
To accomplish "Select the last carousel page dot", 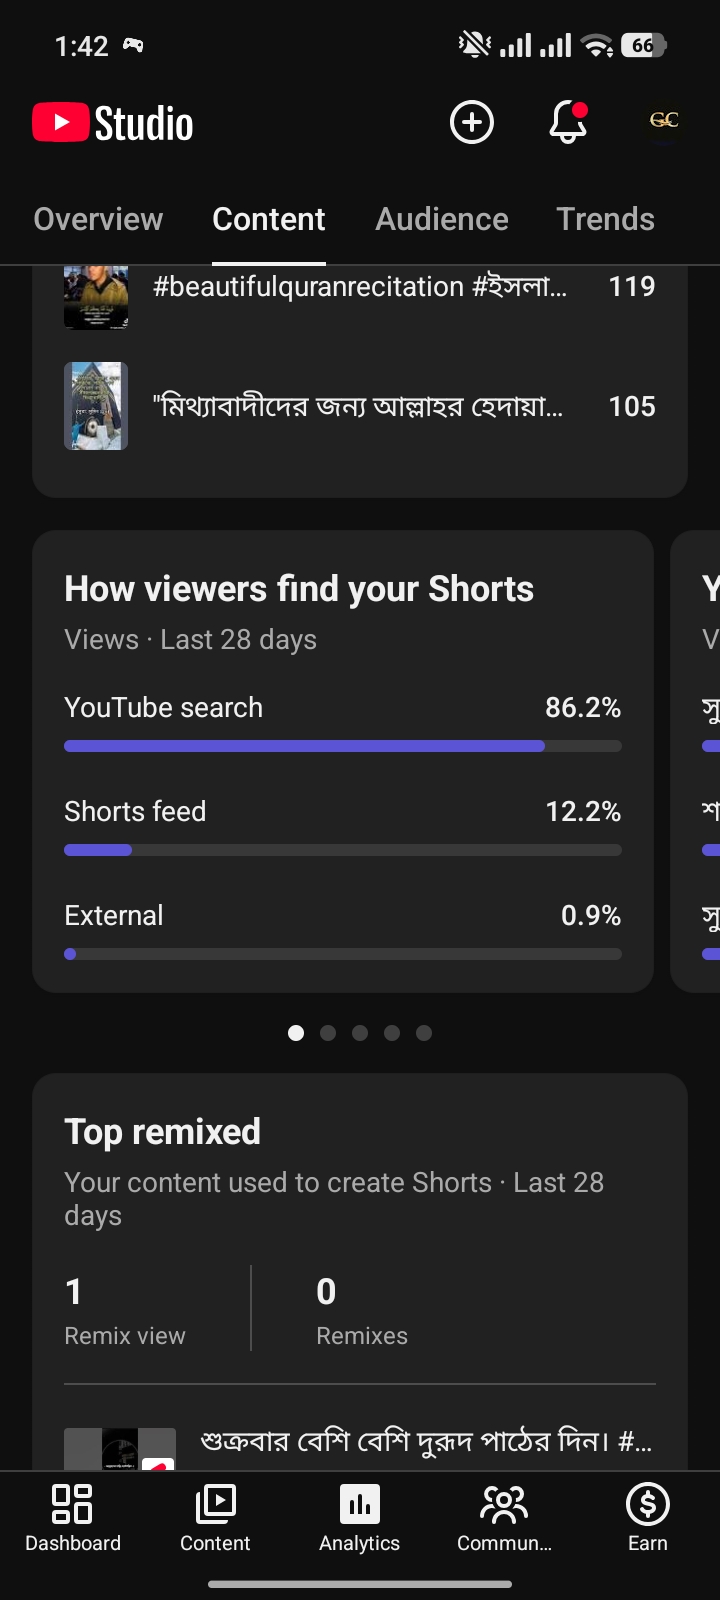I will 424,1033.
